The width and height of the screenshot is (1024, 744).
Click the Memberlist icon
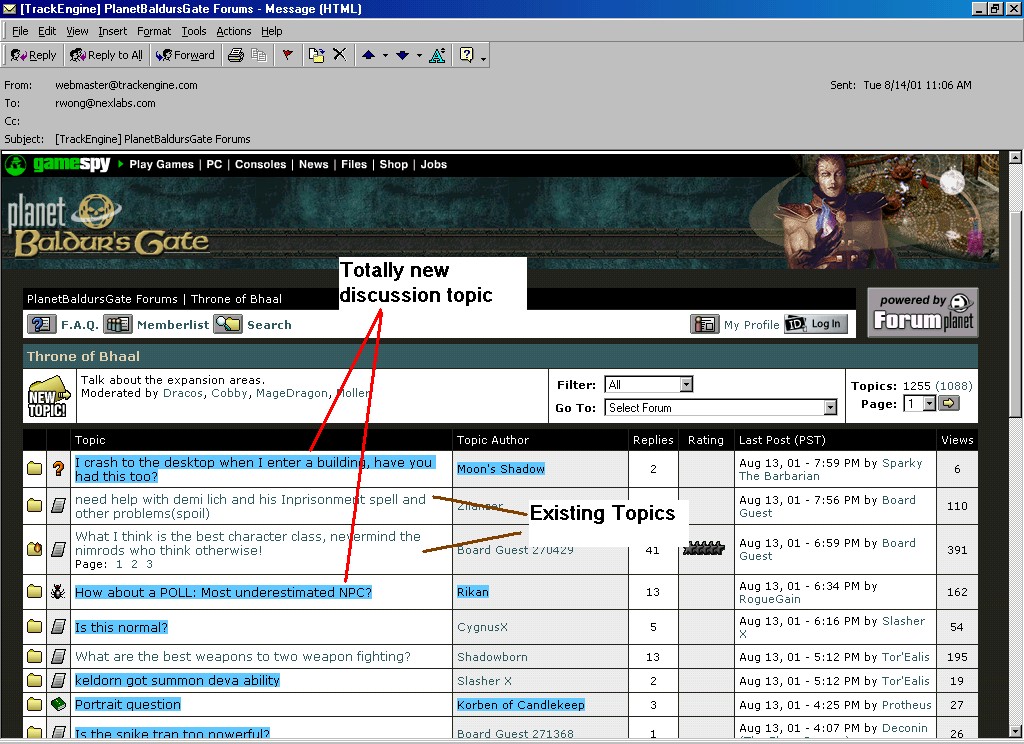tap(118, 324)
